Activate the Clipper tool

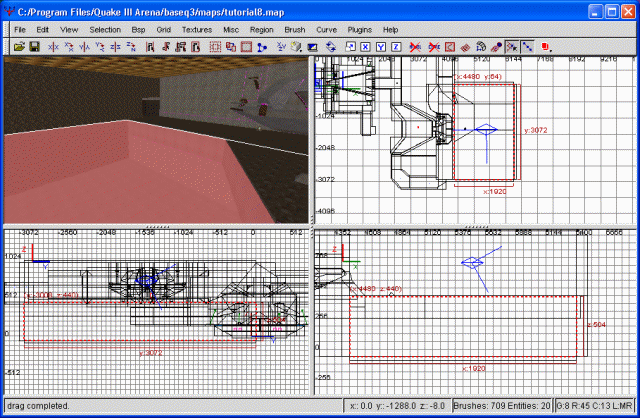point(262,47)
